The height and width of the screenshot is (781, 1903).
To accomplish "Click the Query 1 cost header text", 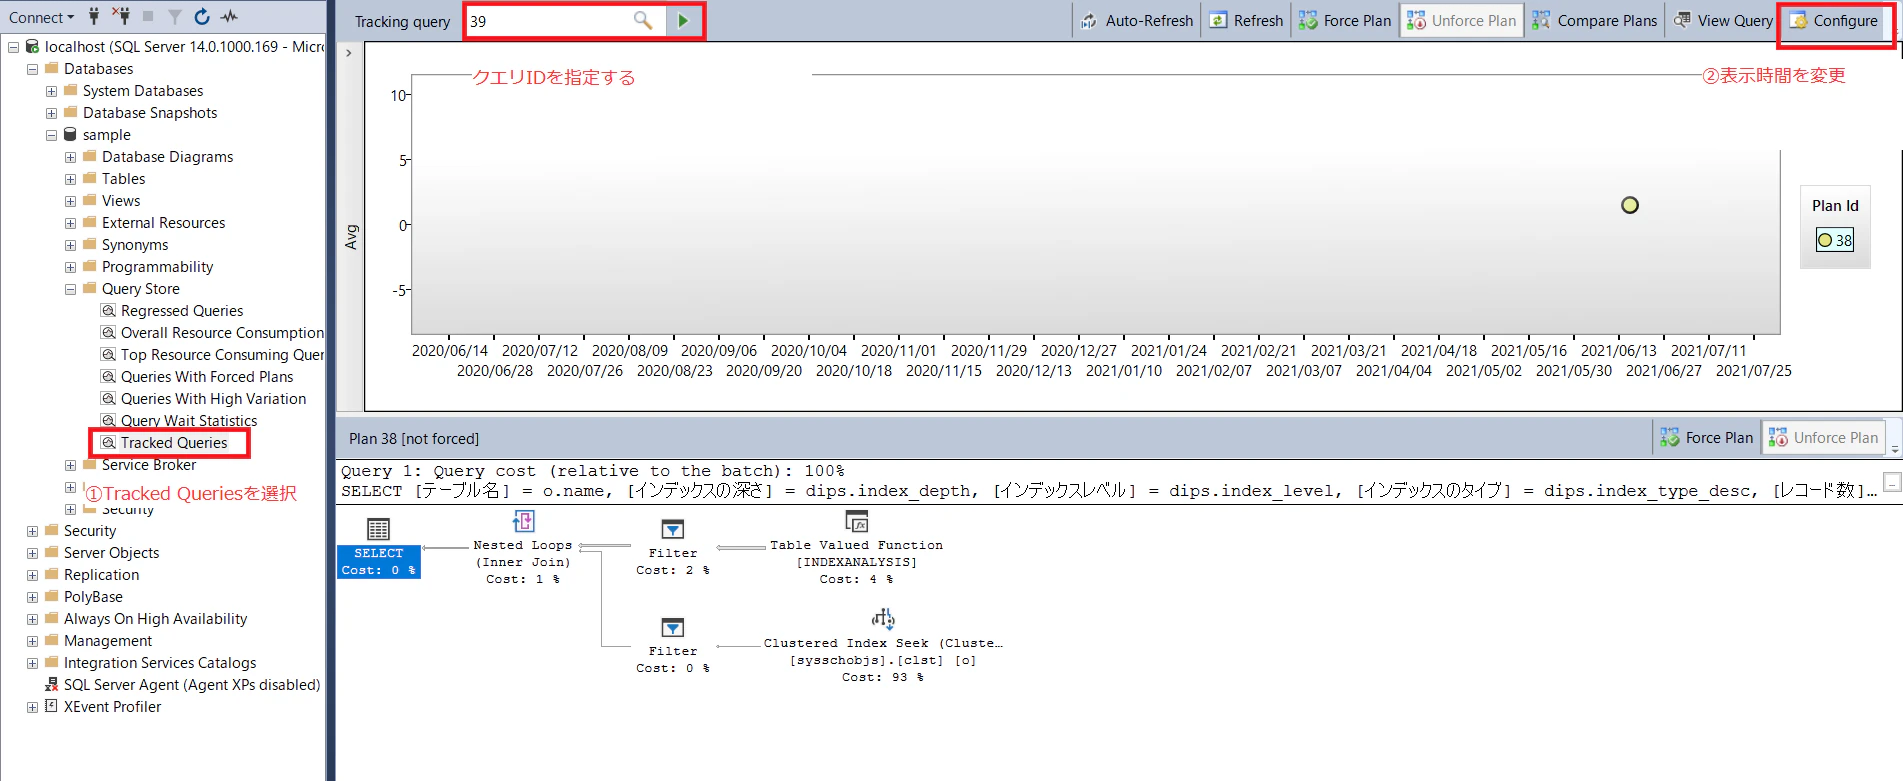I will pos(593,471).
